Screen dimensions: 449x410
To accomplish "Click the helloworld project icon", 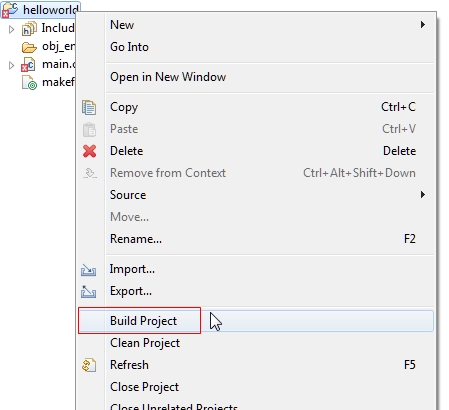I will tap(9, 10).
